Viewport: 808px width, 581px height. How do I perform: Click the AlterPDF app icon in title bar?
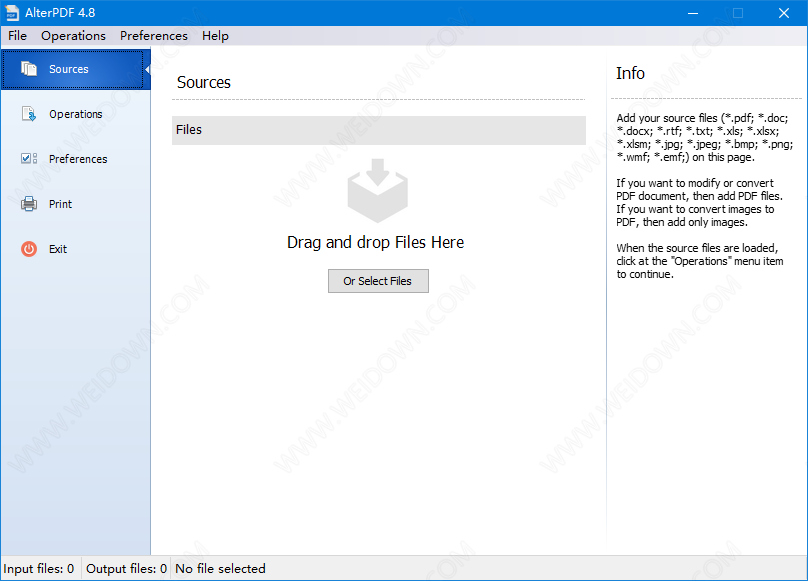point(12,13)
